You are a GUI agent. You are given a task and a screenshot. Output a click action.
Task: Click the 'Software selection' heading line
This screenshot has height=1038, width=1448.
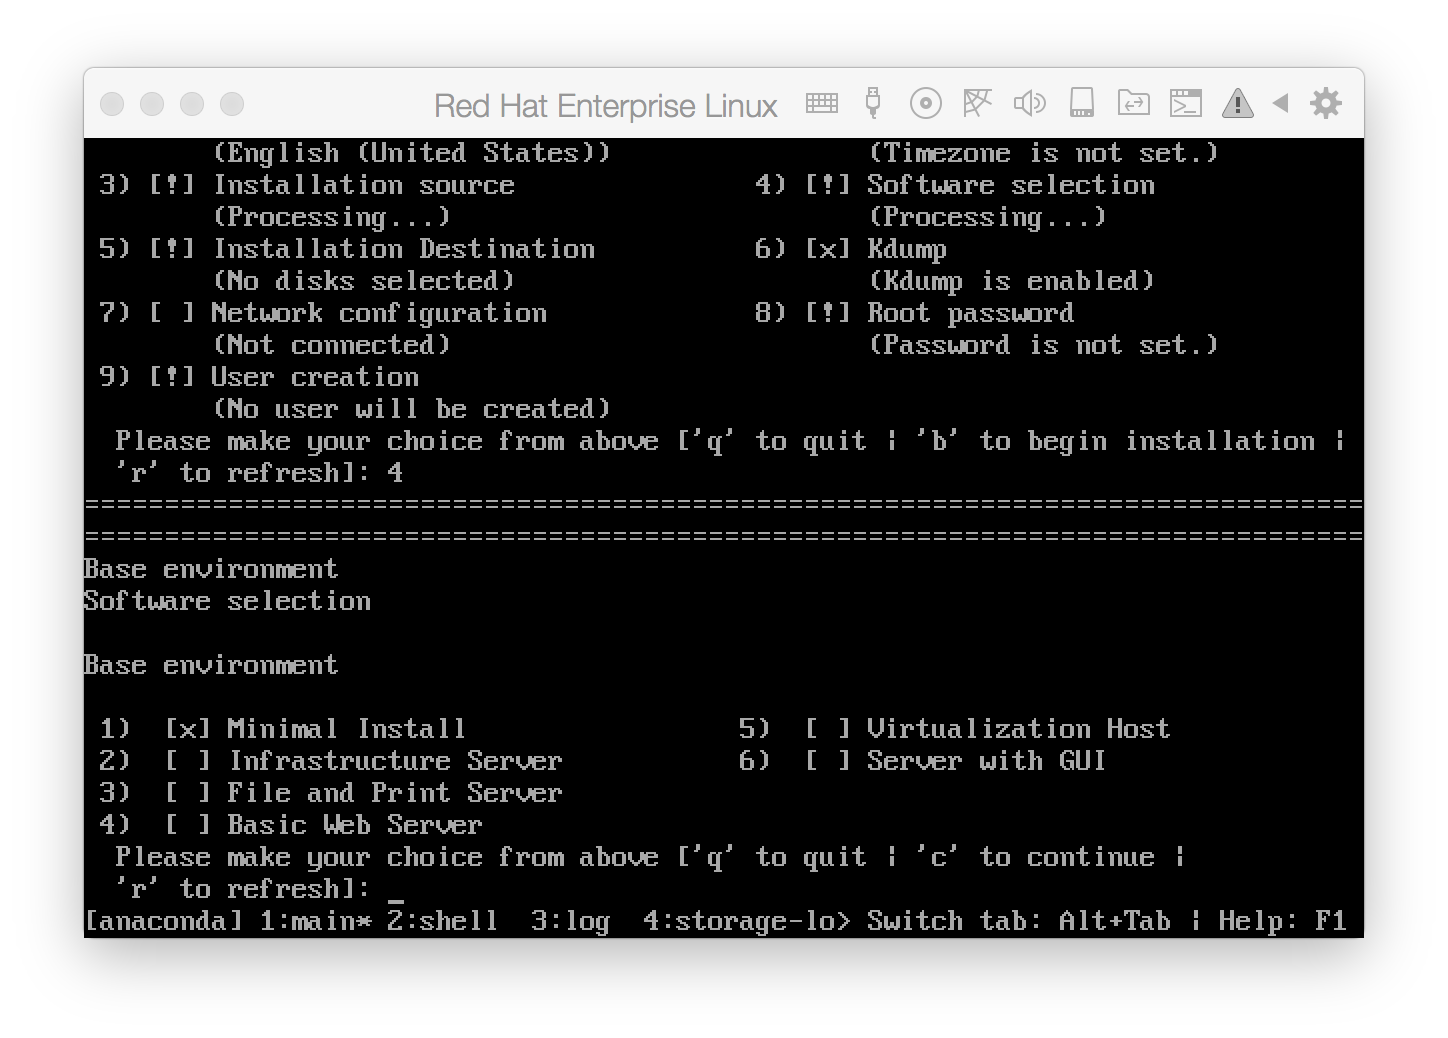(227, 601)
